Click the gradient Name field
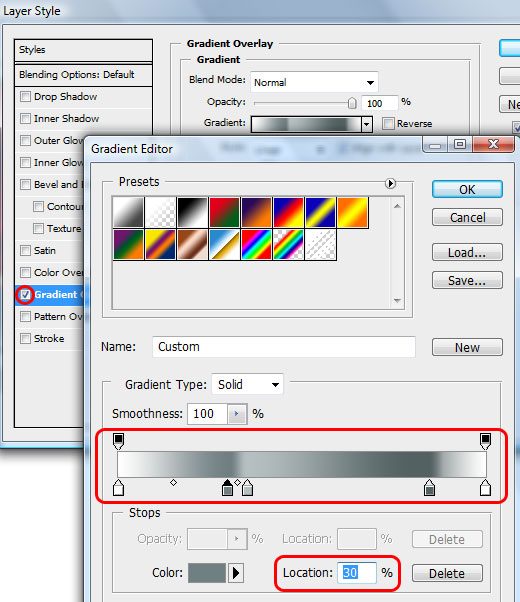 pos(284,347)
